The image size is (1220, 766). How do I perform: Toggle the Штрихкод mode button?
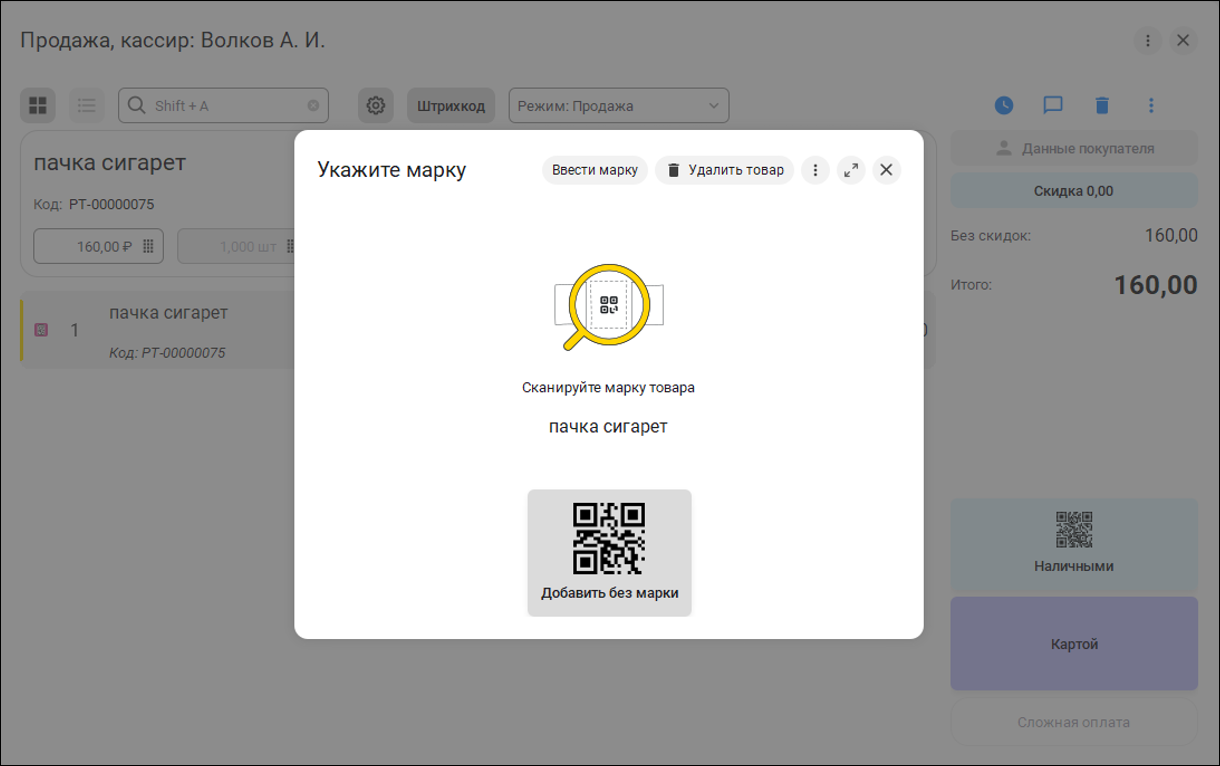coord(451,105)
